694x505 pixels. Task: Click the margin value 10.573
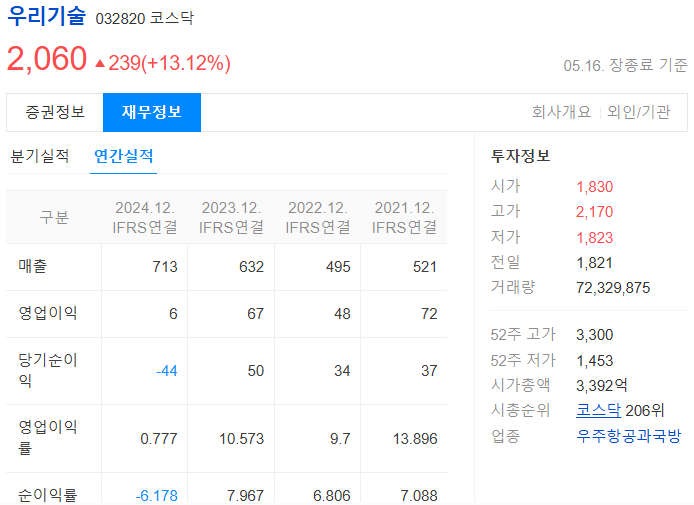242,439
